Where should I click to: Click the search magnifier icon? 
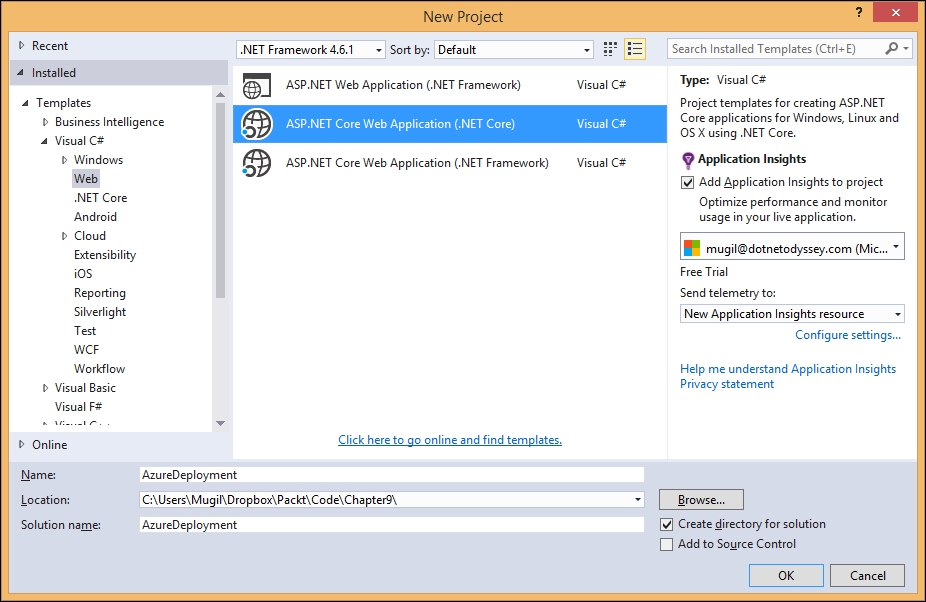point(892,48)
